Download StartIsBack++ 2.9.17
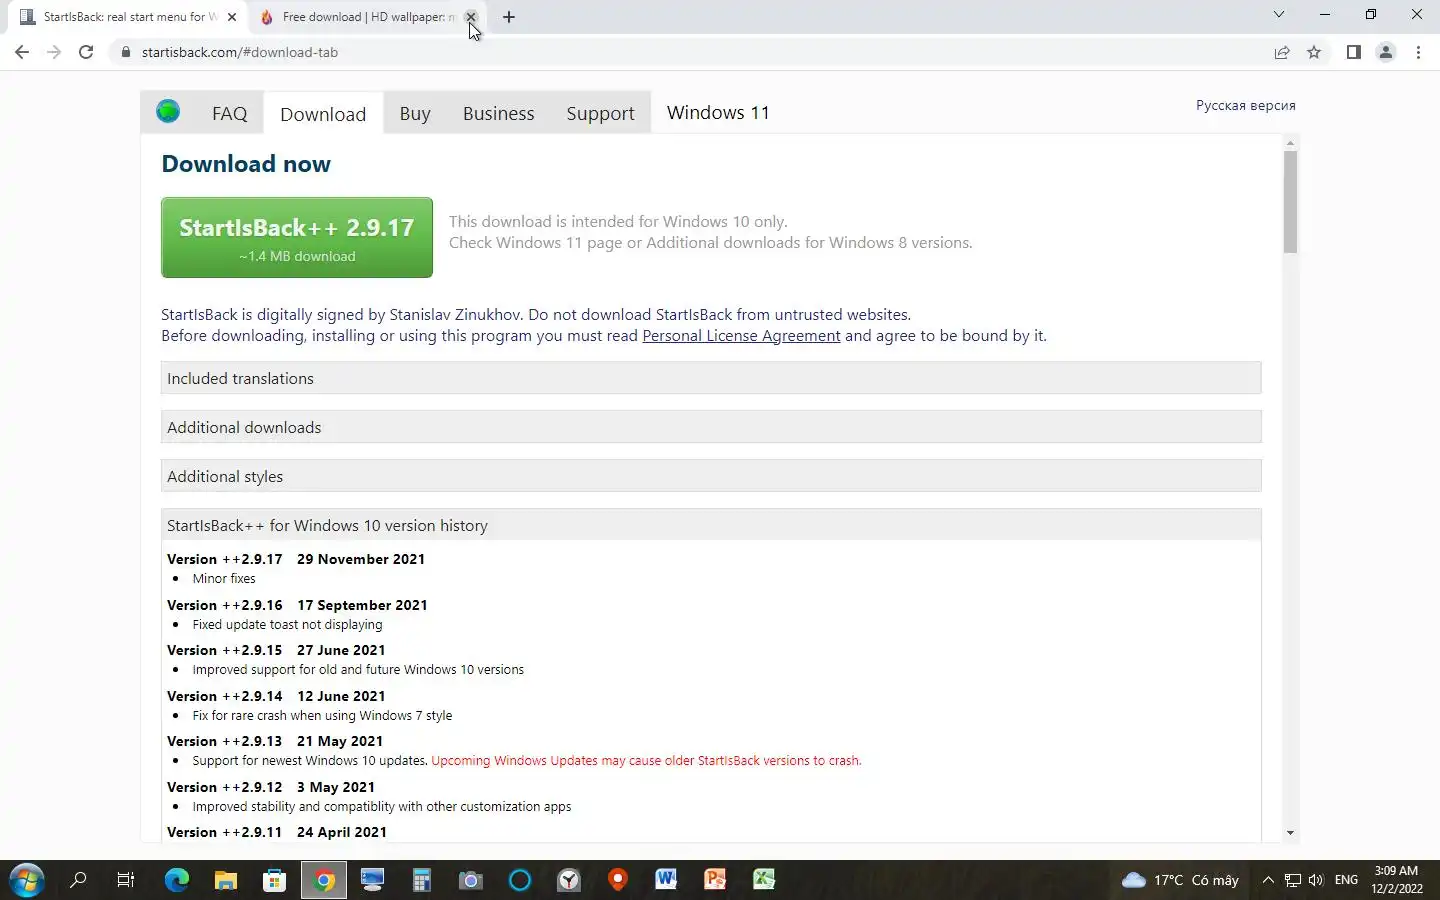Viewport: 1440px width, 900px height. pos(297,237)
